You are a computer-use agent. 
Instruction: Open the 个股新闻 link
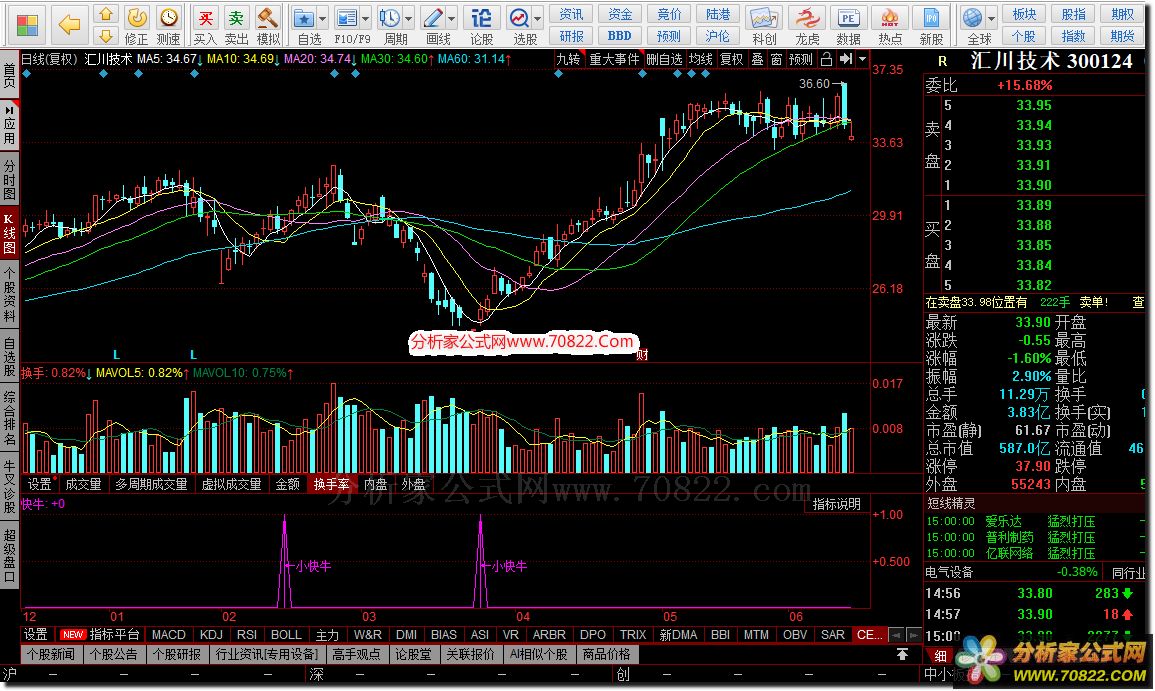51,654
